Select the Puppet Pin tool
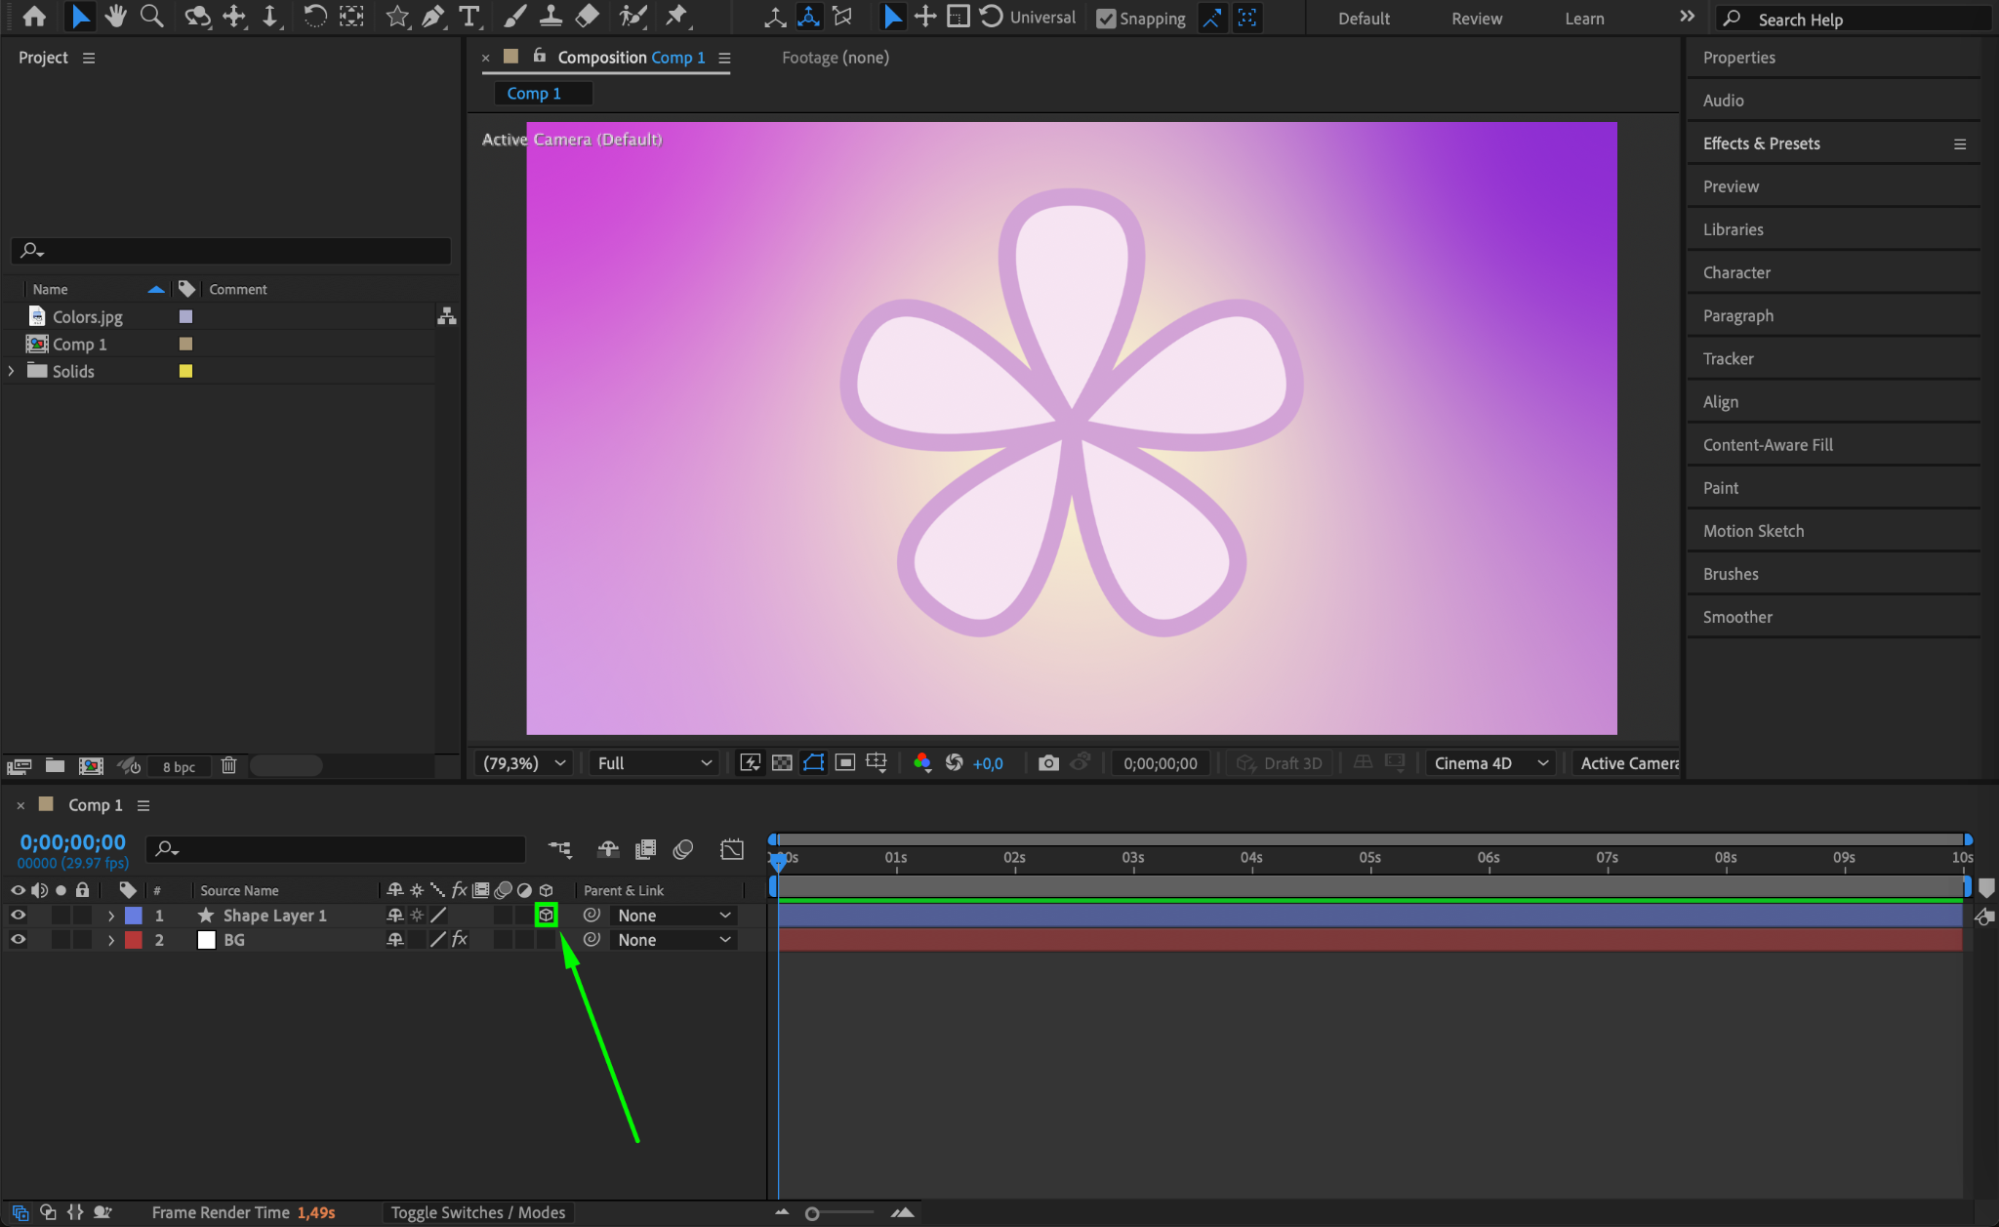 pyautogui.click(x=677, y=16)
